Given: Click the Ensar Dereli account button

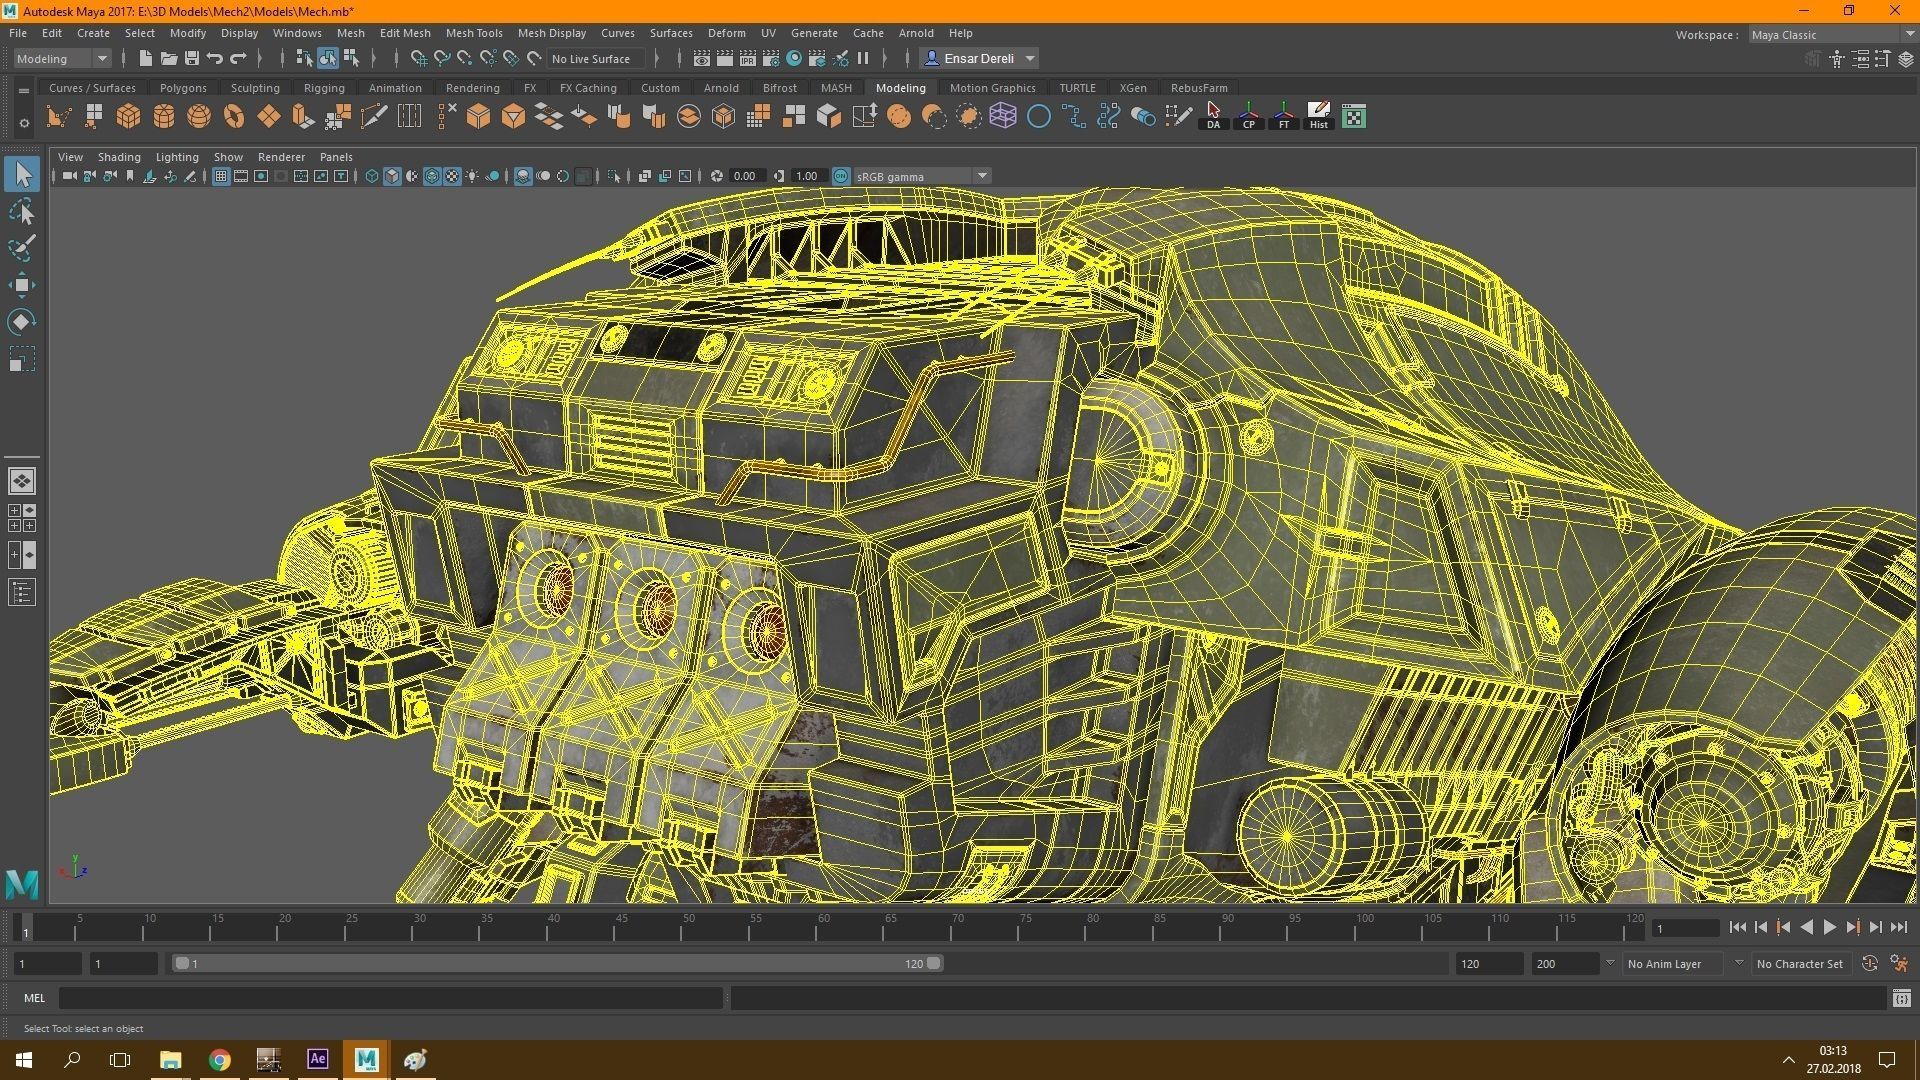Looking at the screenshot, I should coord(978,59).
